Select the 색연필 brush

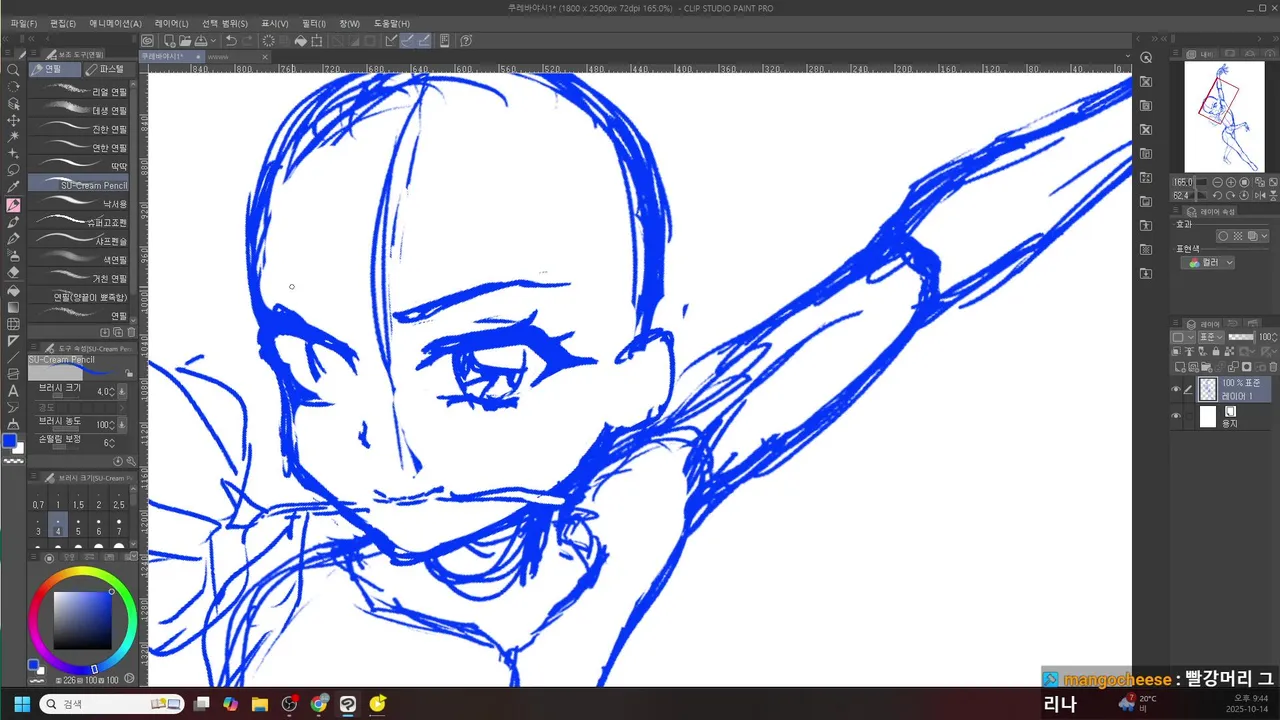[x=79, y=260]
